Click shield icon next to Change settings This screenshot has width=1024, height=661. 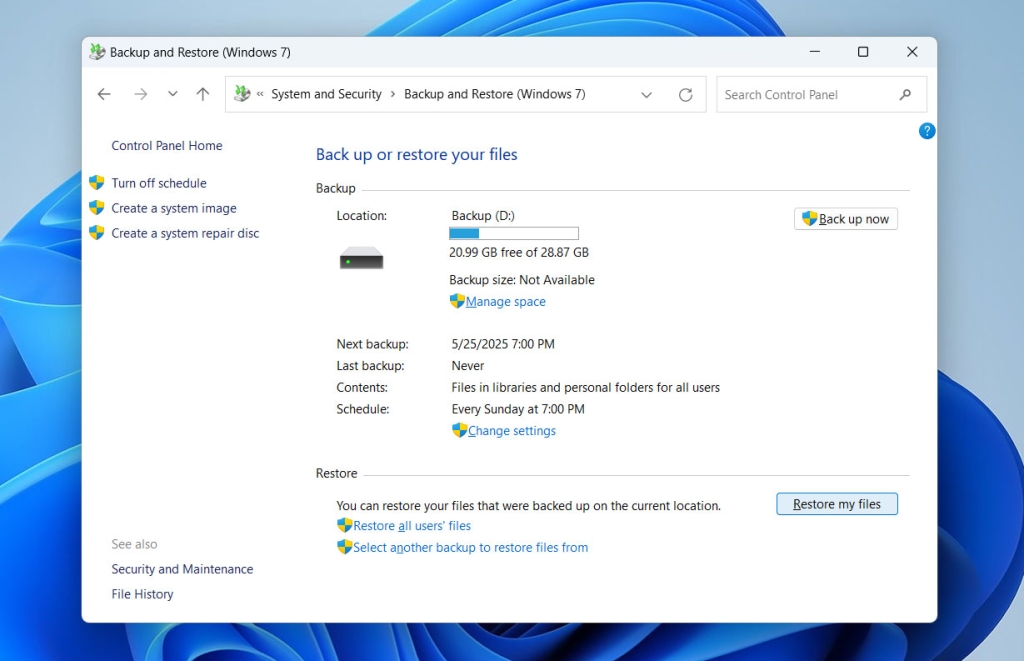pos(459,430)
